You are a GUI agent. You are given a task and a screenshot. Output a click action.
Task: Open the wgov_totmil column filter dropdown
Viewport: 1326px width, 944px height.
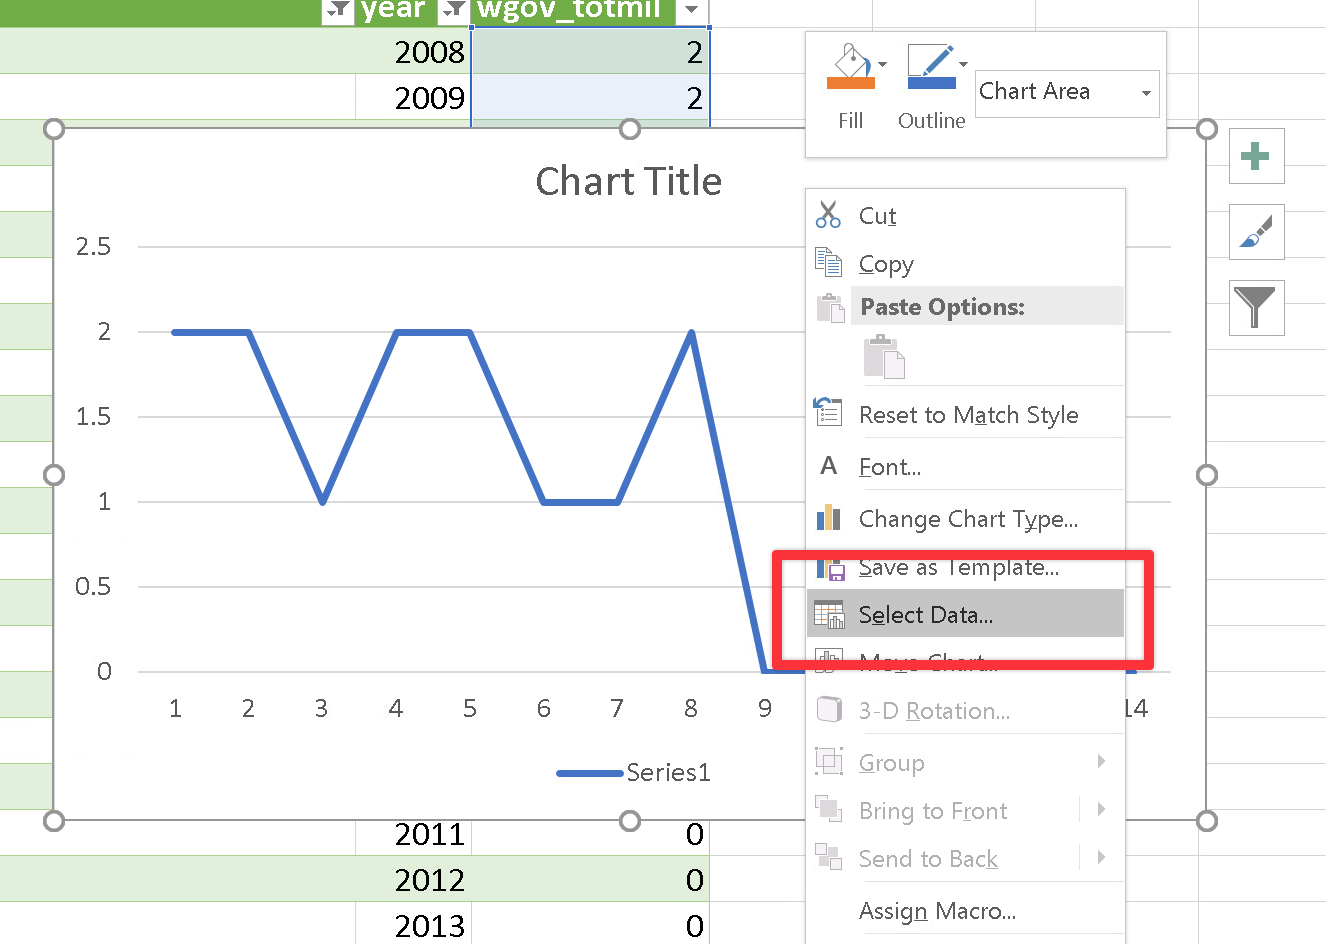click(691, 10)
